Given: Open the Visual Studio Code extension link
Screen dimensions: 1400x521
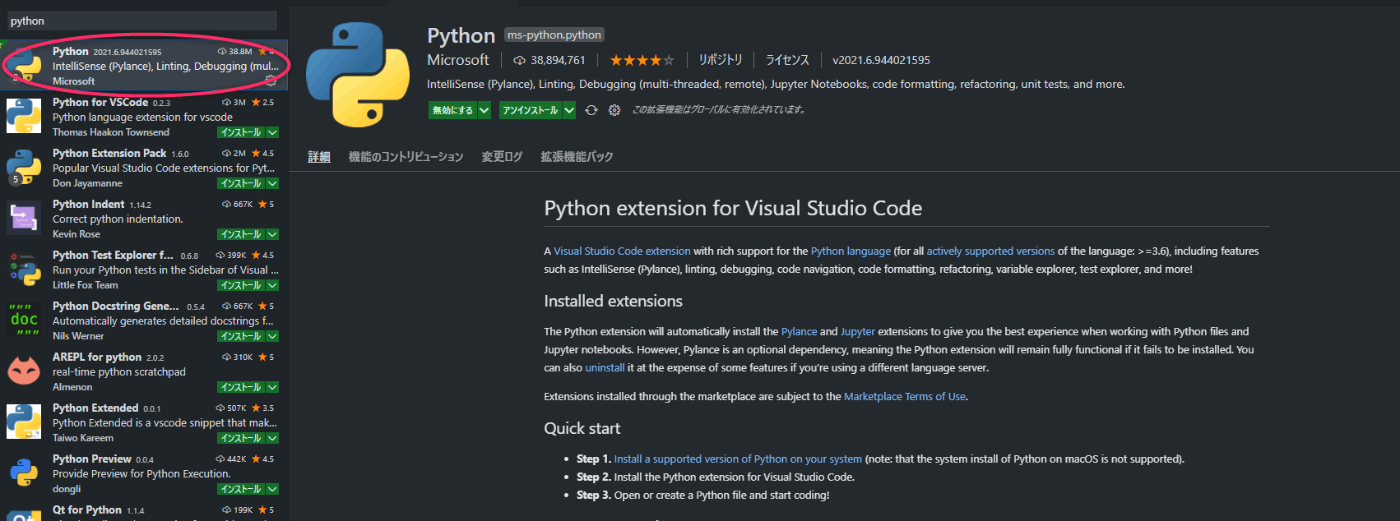Looking at the screenshot, I should pyautogui.click(x=622, y=251).
